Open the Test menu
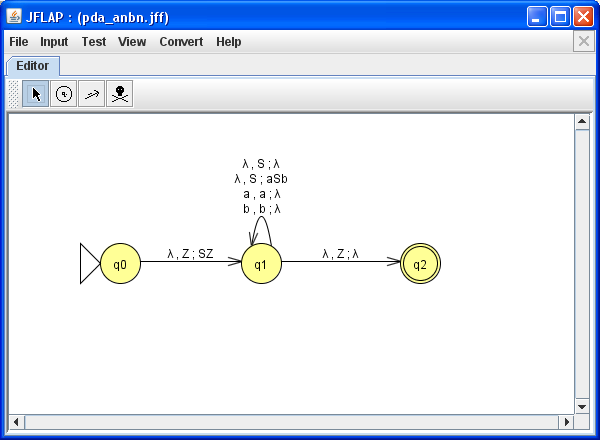The width and height of the screenshot is (600, 440). coord(94,42)
